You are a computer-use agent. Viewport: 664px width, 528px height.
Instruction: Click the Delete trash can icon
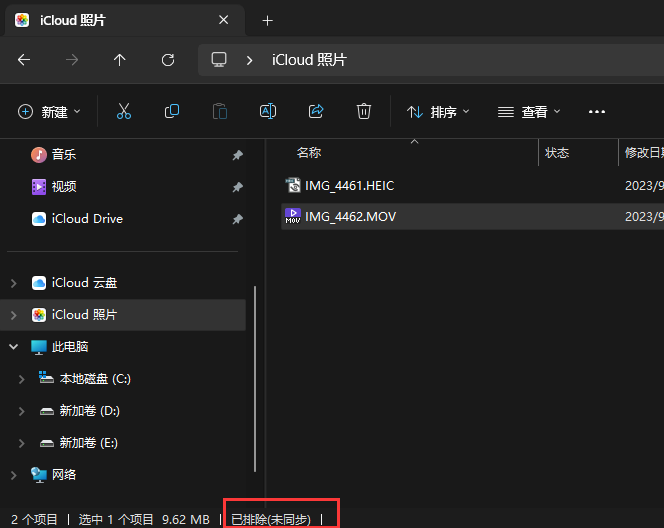pyautogui.click(x=365, y=112)
